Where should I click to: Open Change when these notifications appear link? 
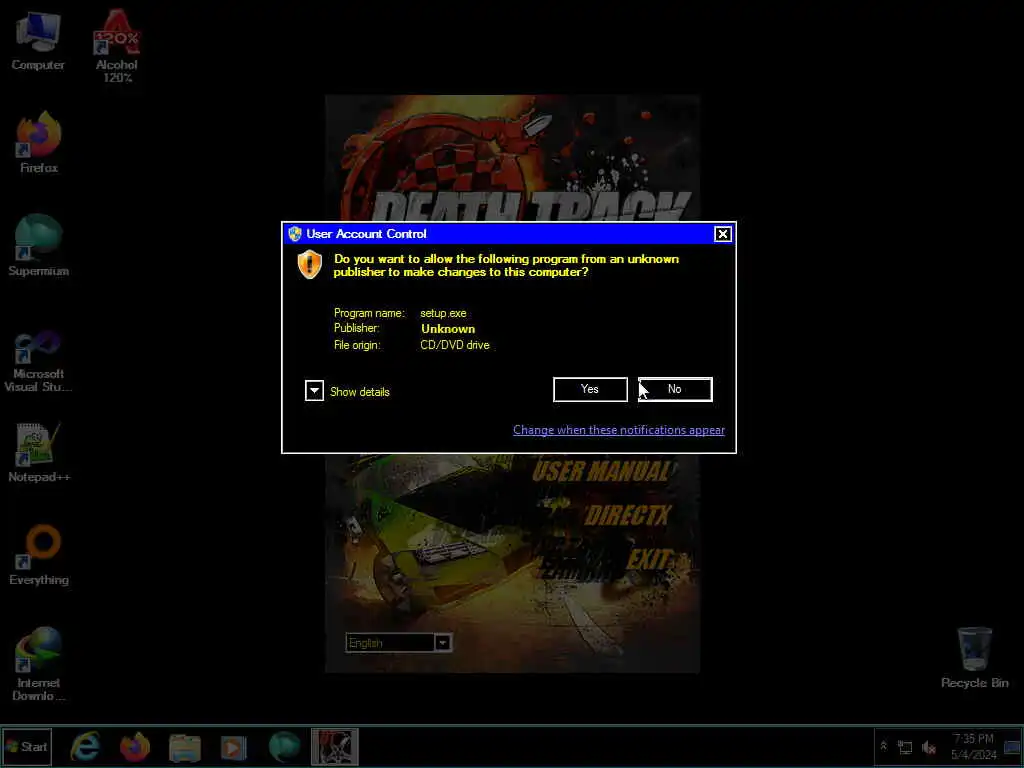pos(618,430)
